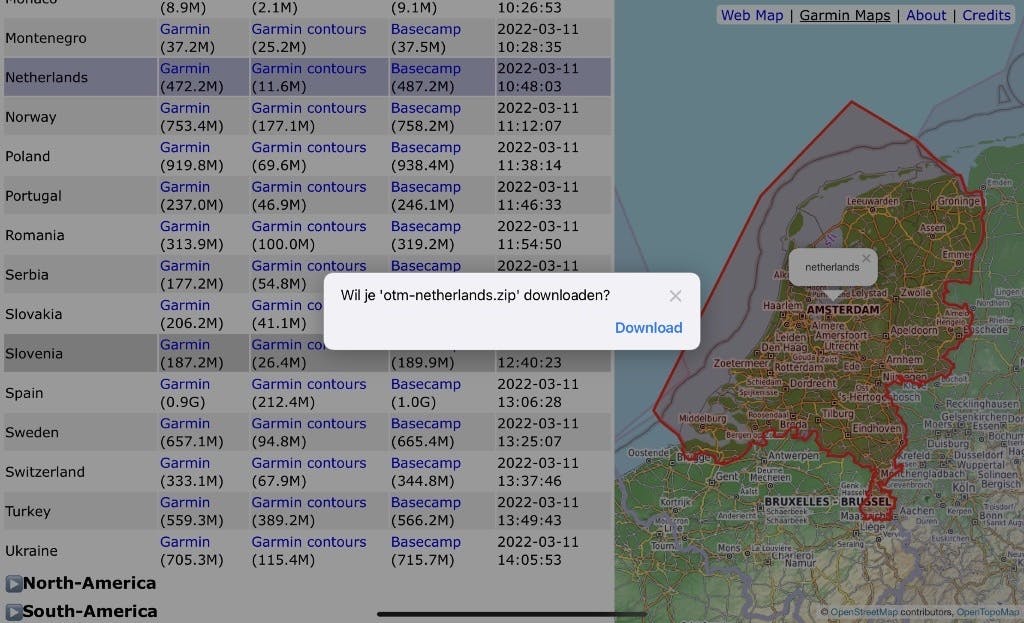Download Basecamp map for Norway

426,108
